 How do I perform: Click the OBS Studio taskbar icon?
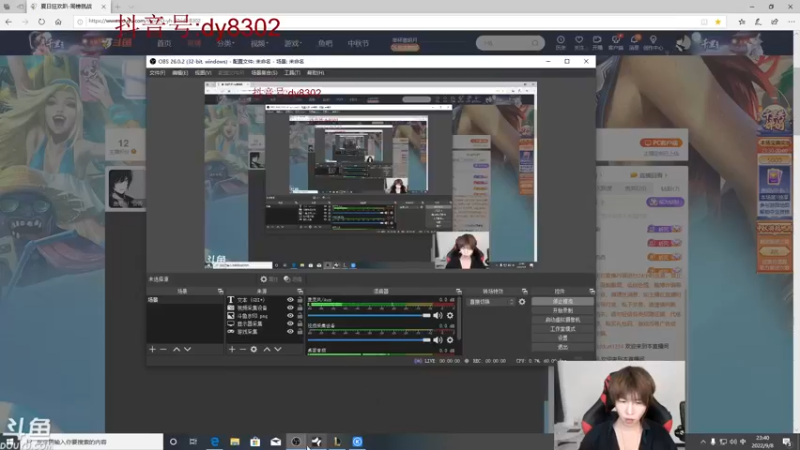pyautogui.click(x=296, y=442)
